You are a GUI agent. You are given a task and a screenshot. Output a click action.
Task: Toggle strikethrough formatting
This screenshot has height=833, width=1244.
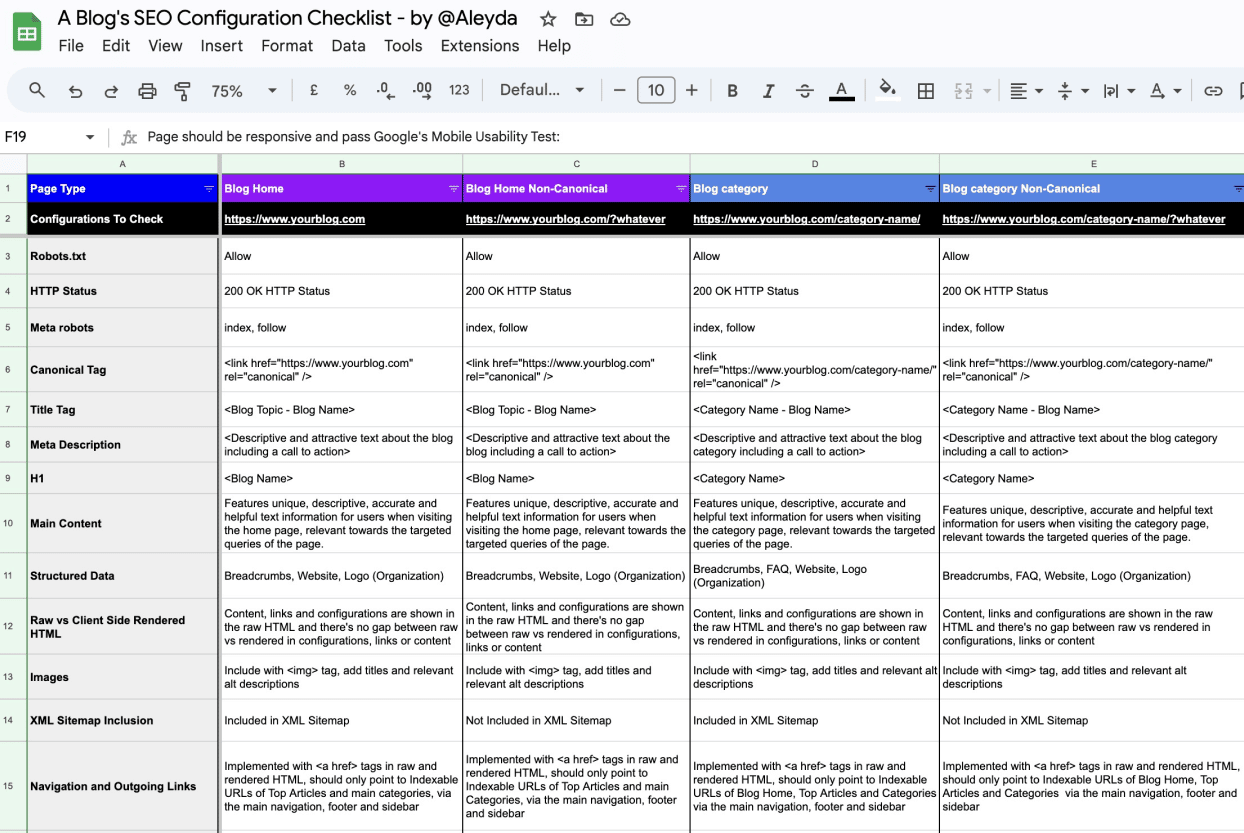tap(805, 91)
